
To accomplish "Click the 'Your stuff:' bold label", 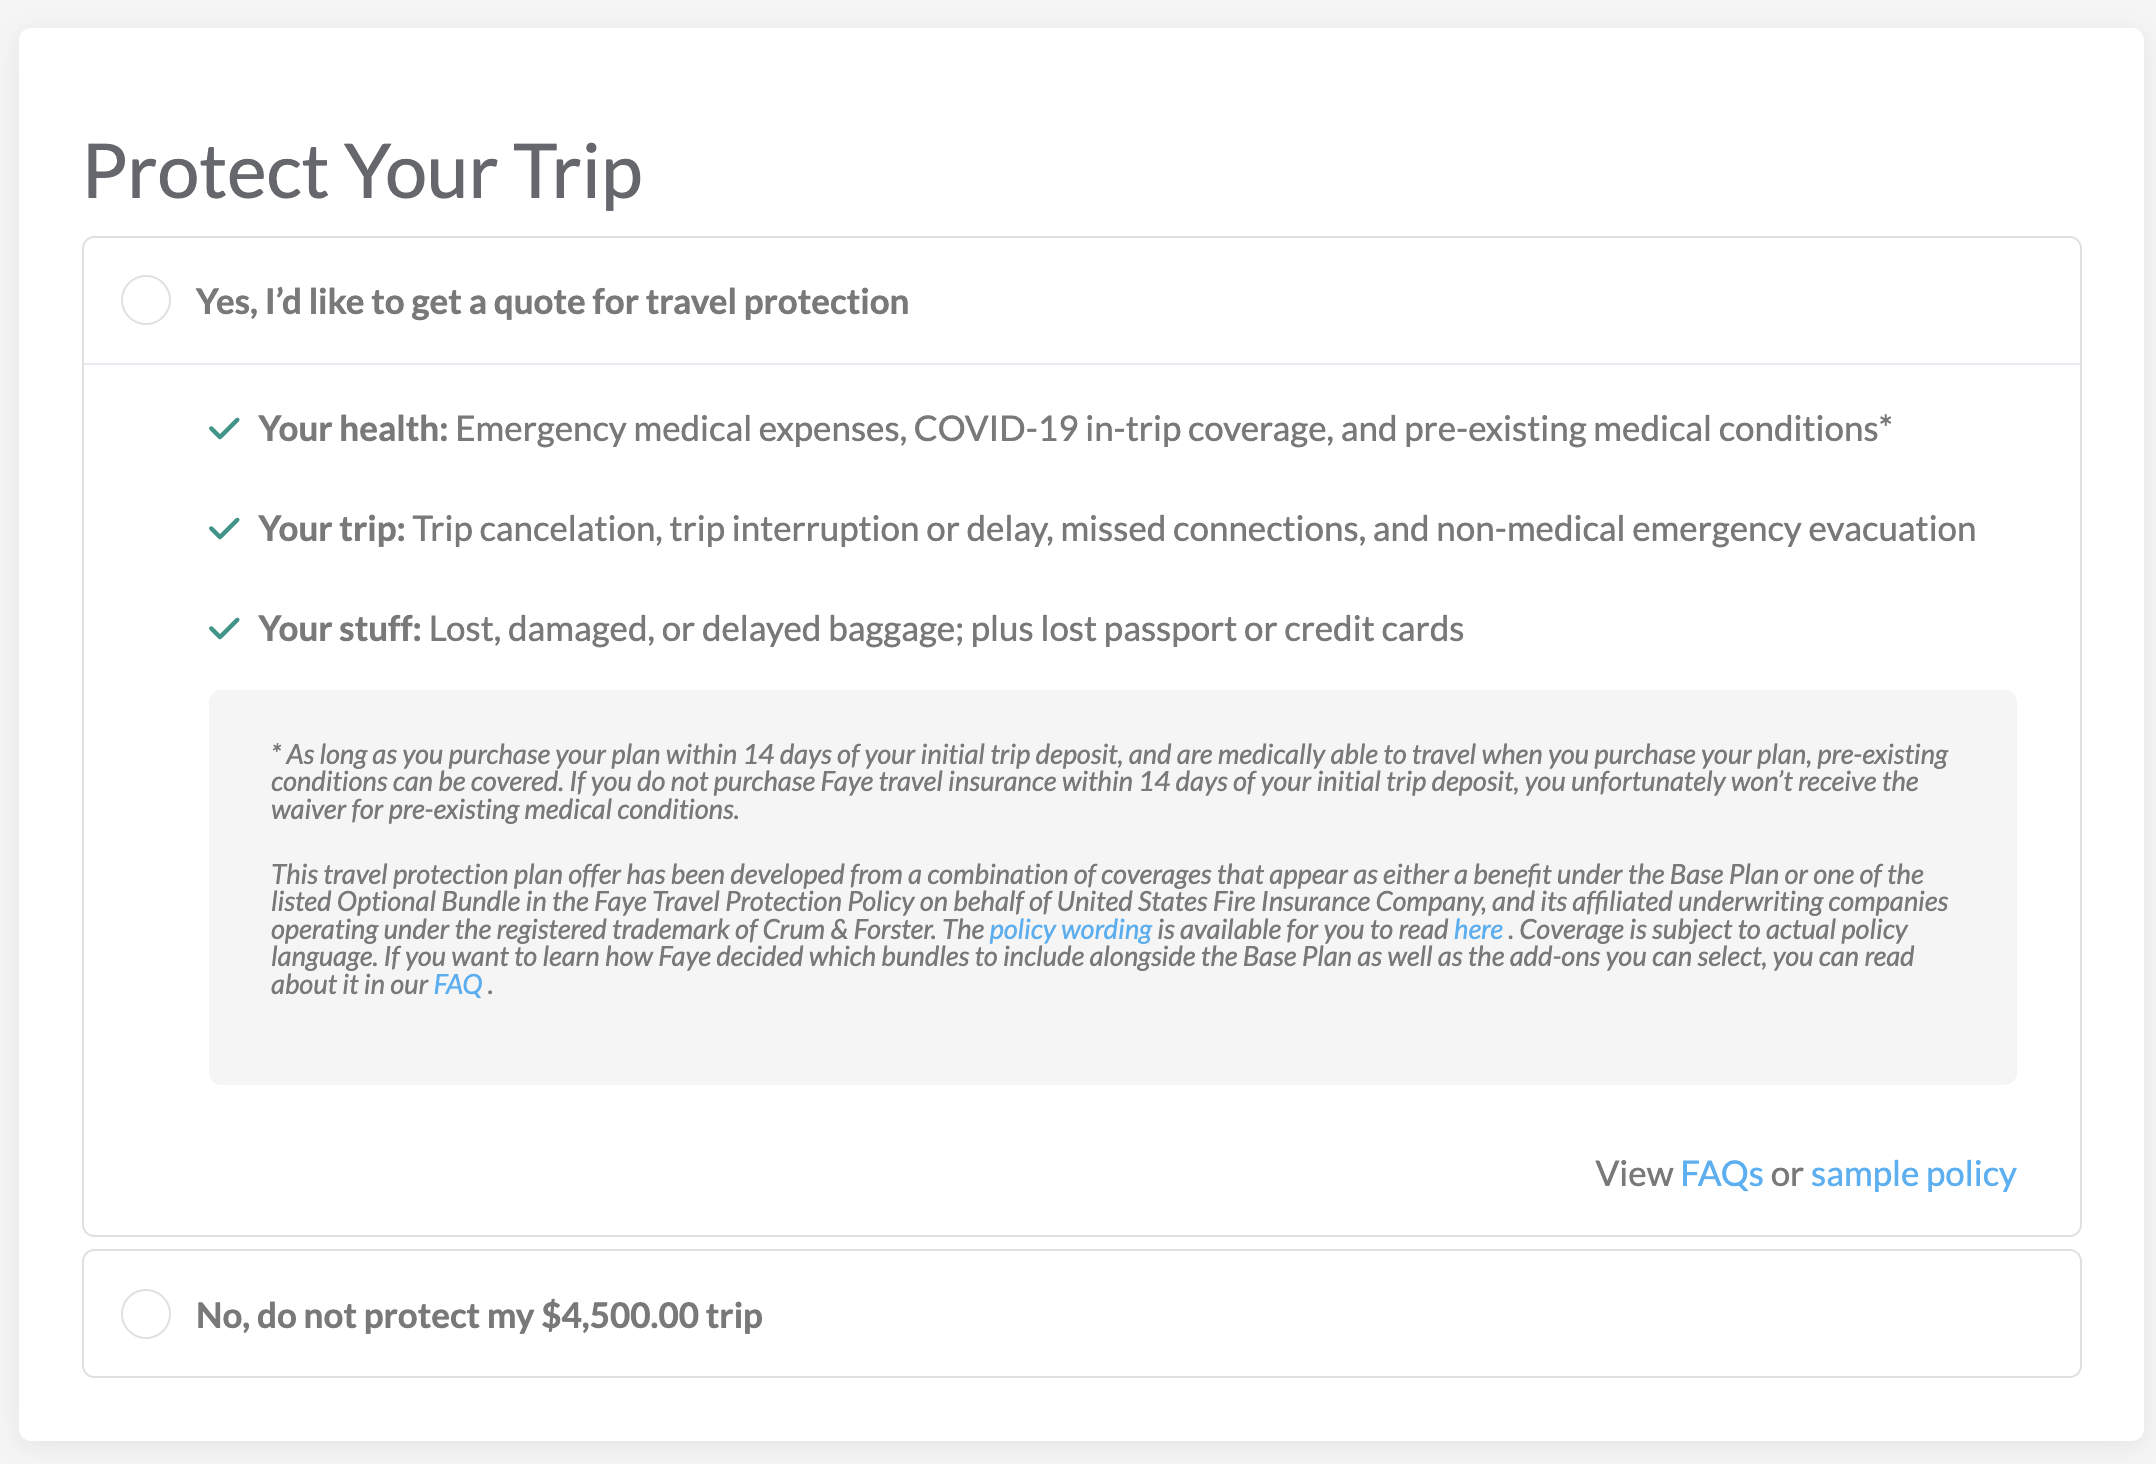I will point(339,629).
